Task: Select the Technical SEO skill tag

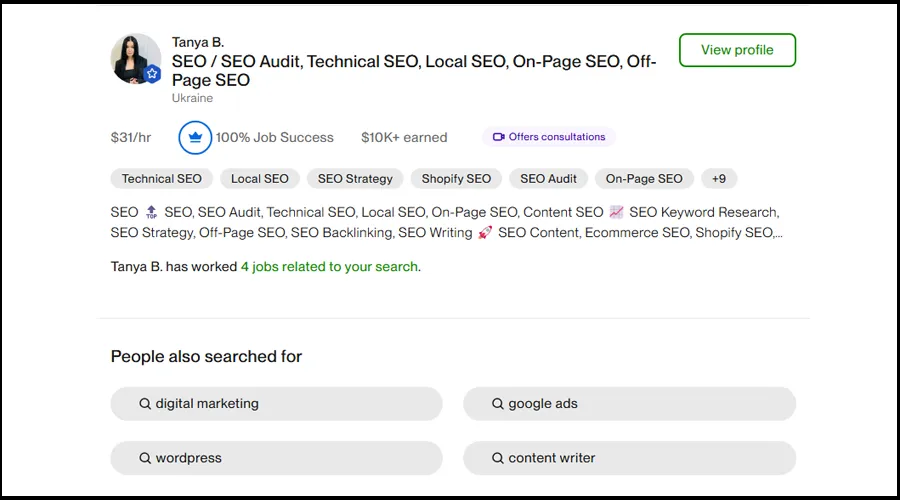Action: [x=161, y=179]
